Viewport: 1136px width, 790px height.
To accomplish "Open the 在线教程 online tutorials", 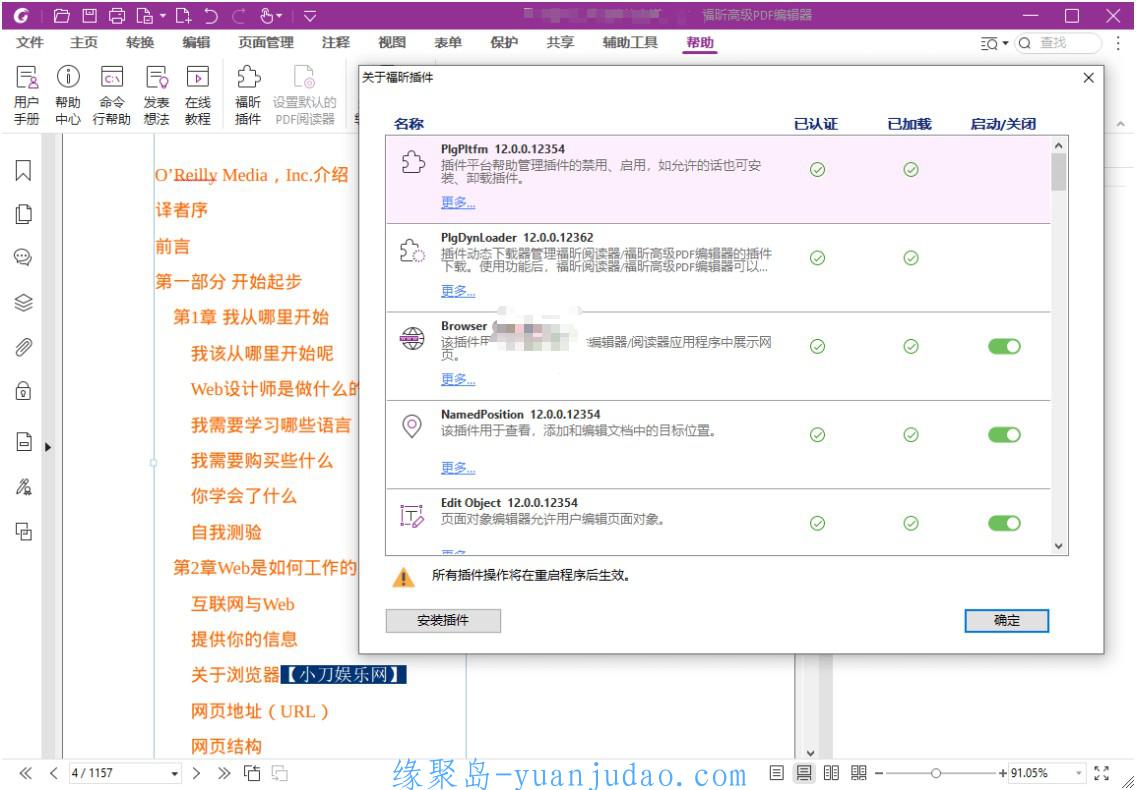I will click(x=198, y=95).
